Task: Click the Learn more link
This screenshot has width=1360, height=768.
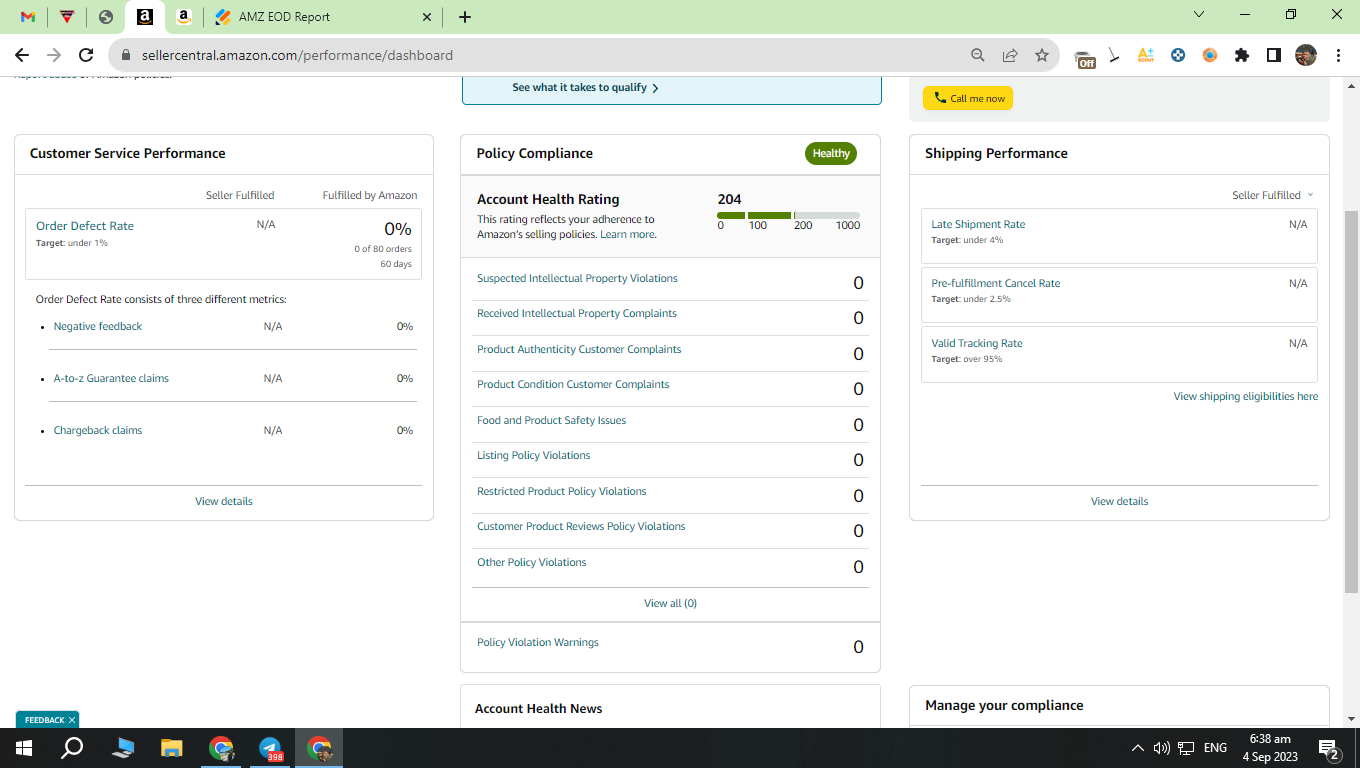Action: click(x=628, y=234)
